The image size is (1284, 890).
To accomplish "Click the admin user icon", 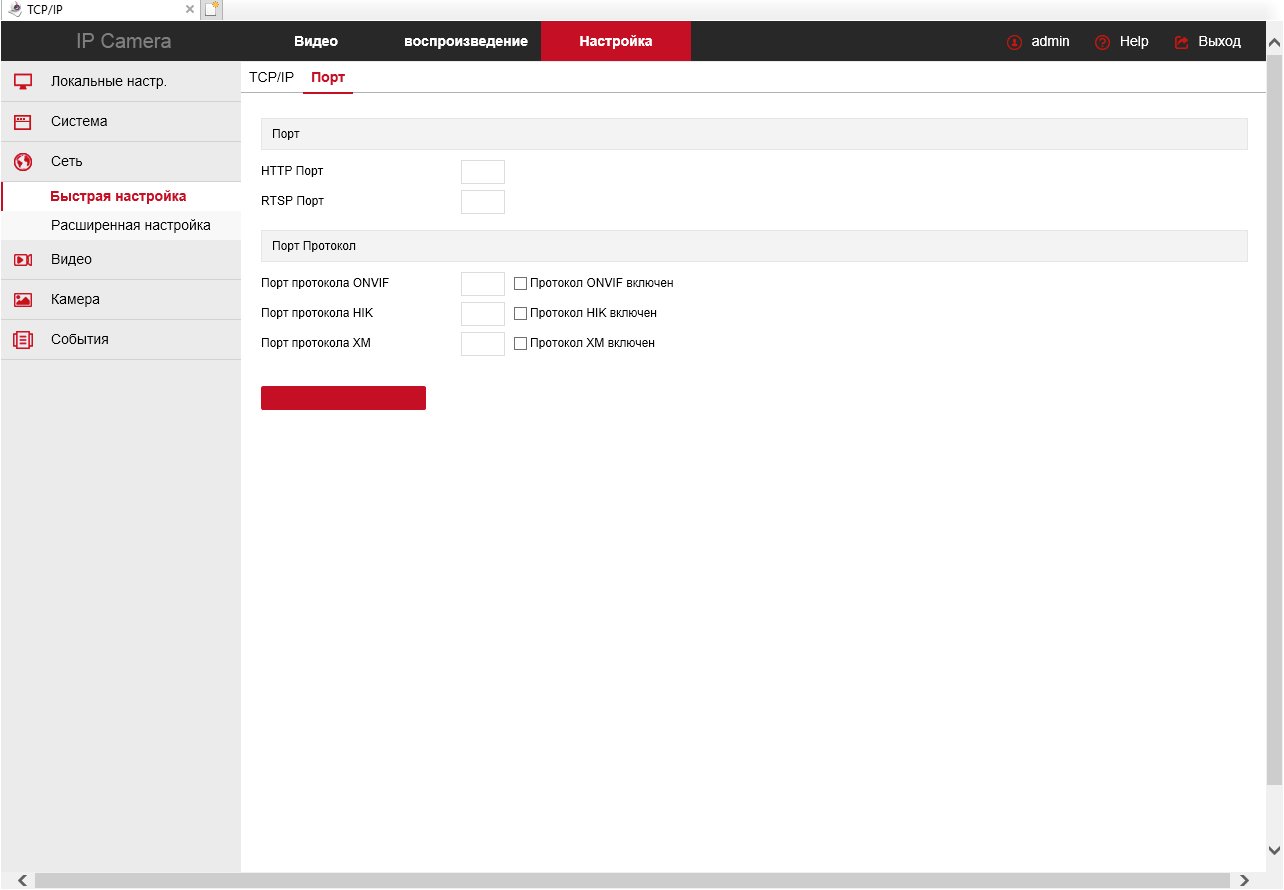I will [x=1014, y=42].
